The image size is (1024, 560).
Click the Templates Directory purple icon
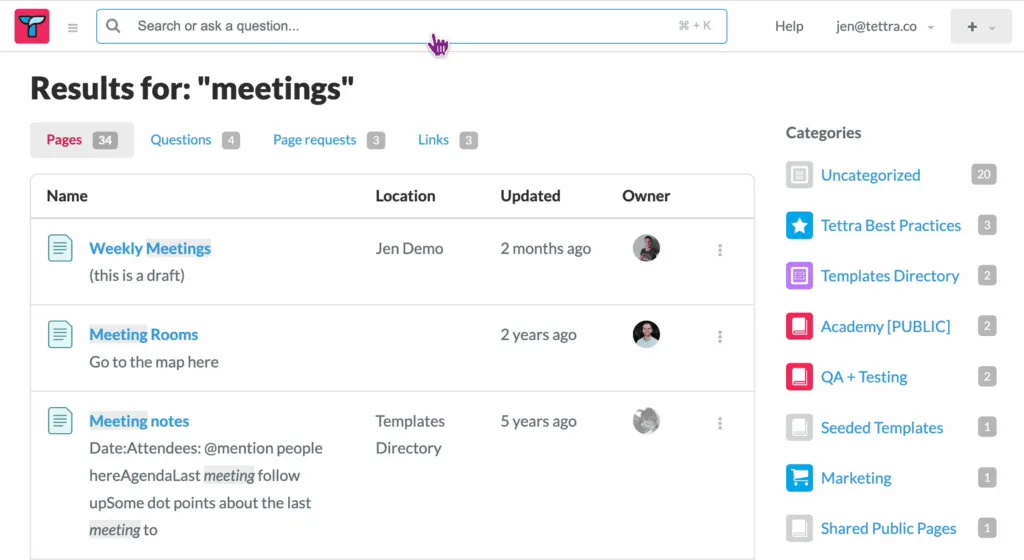pyautogui.click(x=799, y=275)
